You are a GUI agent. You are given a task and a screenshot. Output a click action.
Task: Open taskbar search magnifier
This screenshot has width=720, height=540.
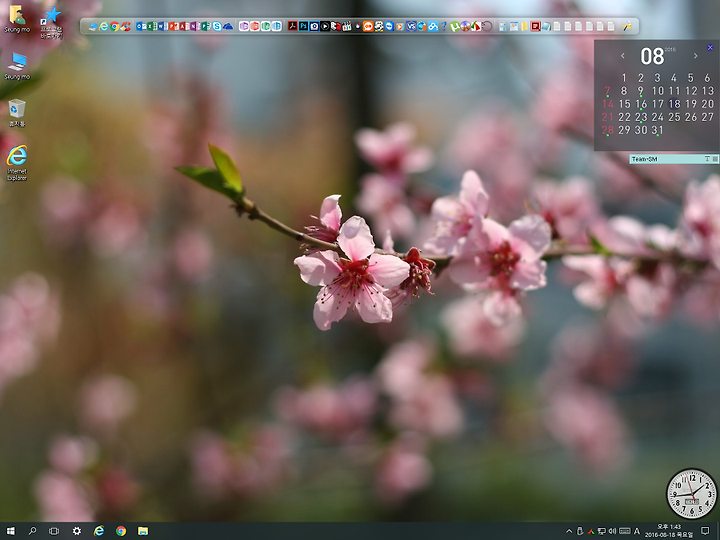coord(32,531)
